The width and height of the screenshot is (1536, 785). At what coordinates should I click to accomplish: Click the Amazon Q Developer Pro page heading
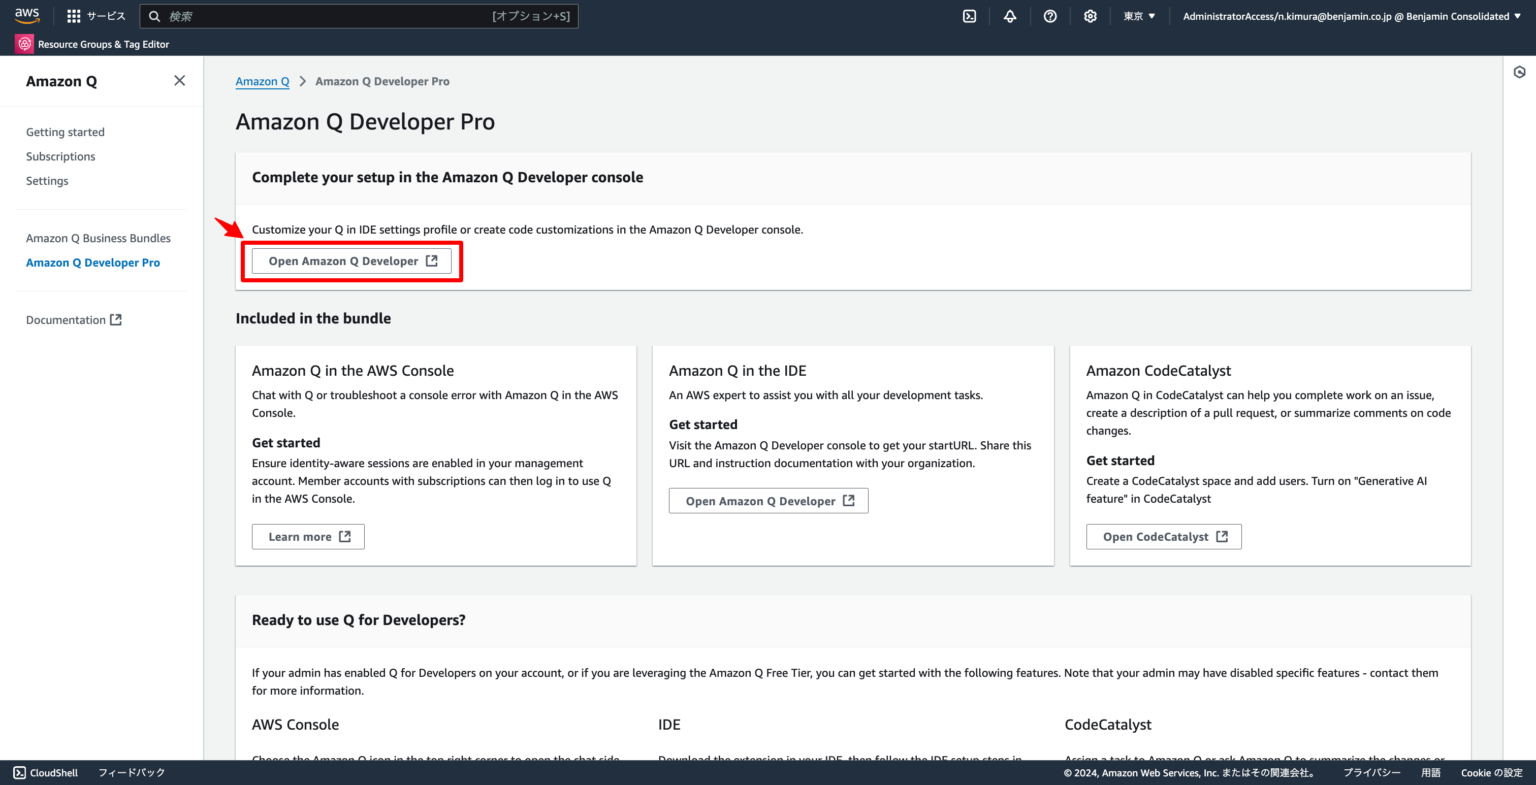coord(365,122)
